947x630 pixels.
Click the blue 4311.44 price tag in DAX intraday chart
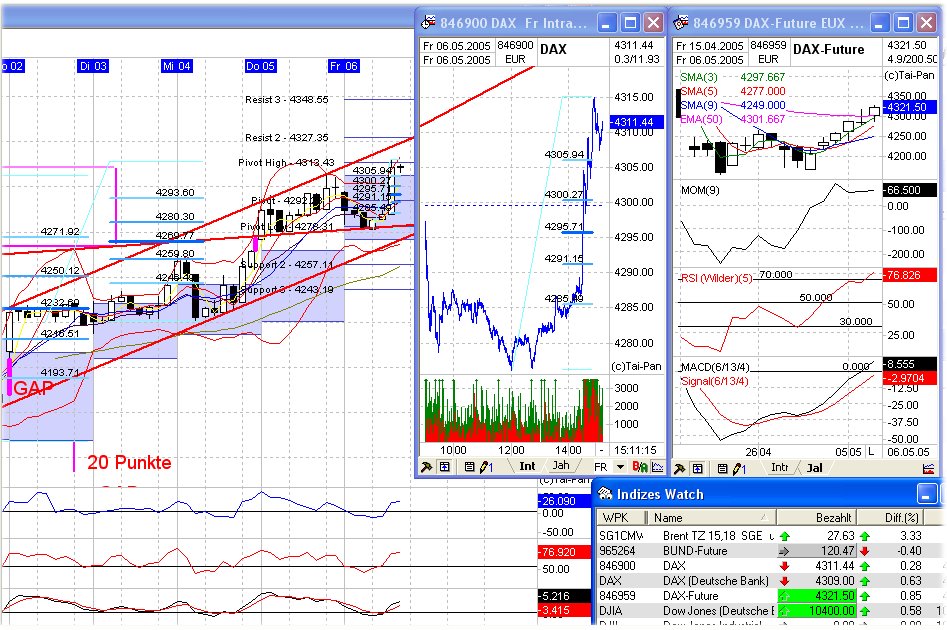coord(637,122)
